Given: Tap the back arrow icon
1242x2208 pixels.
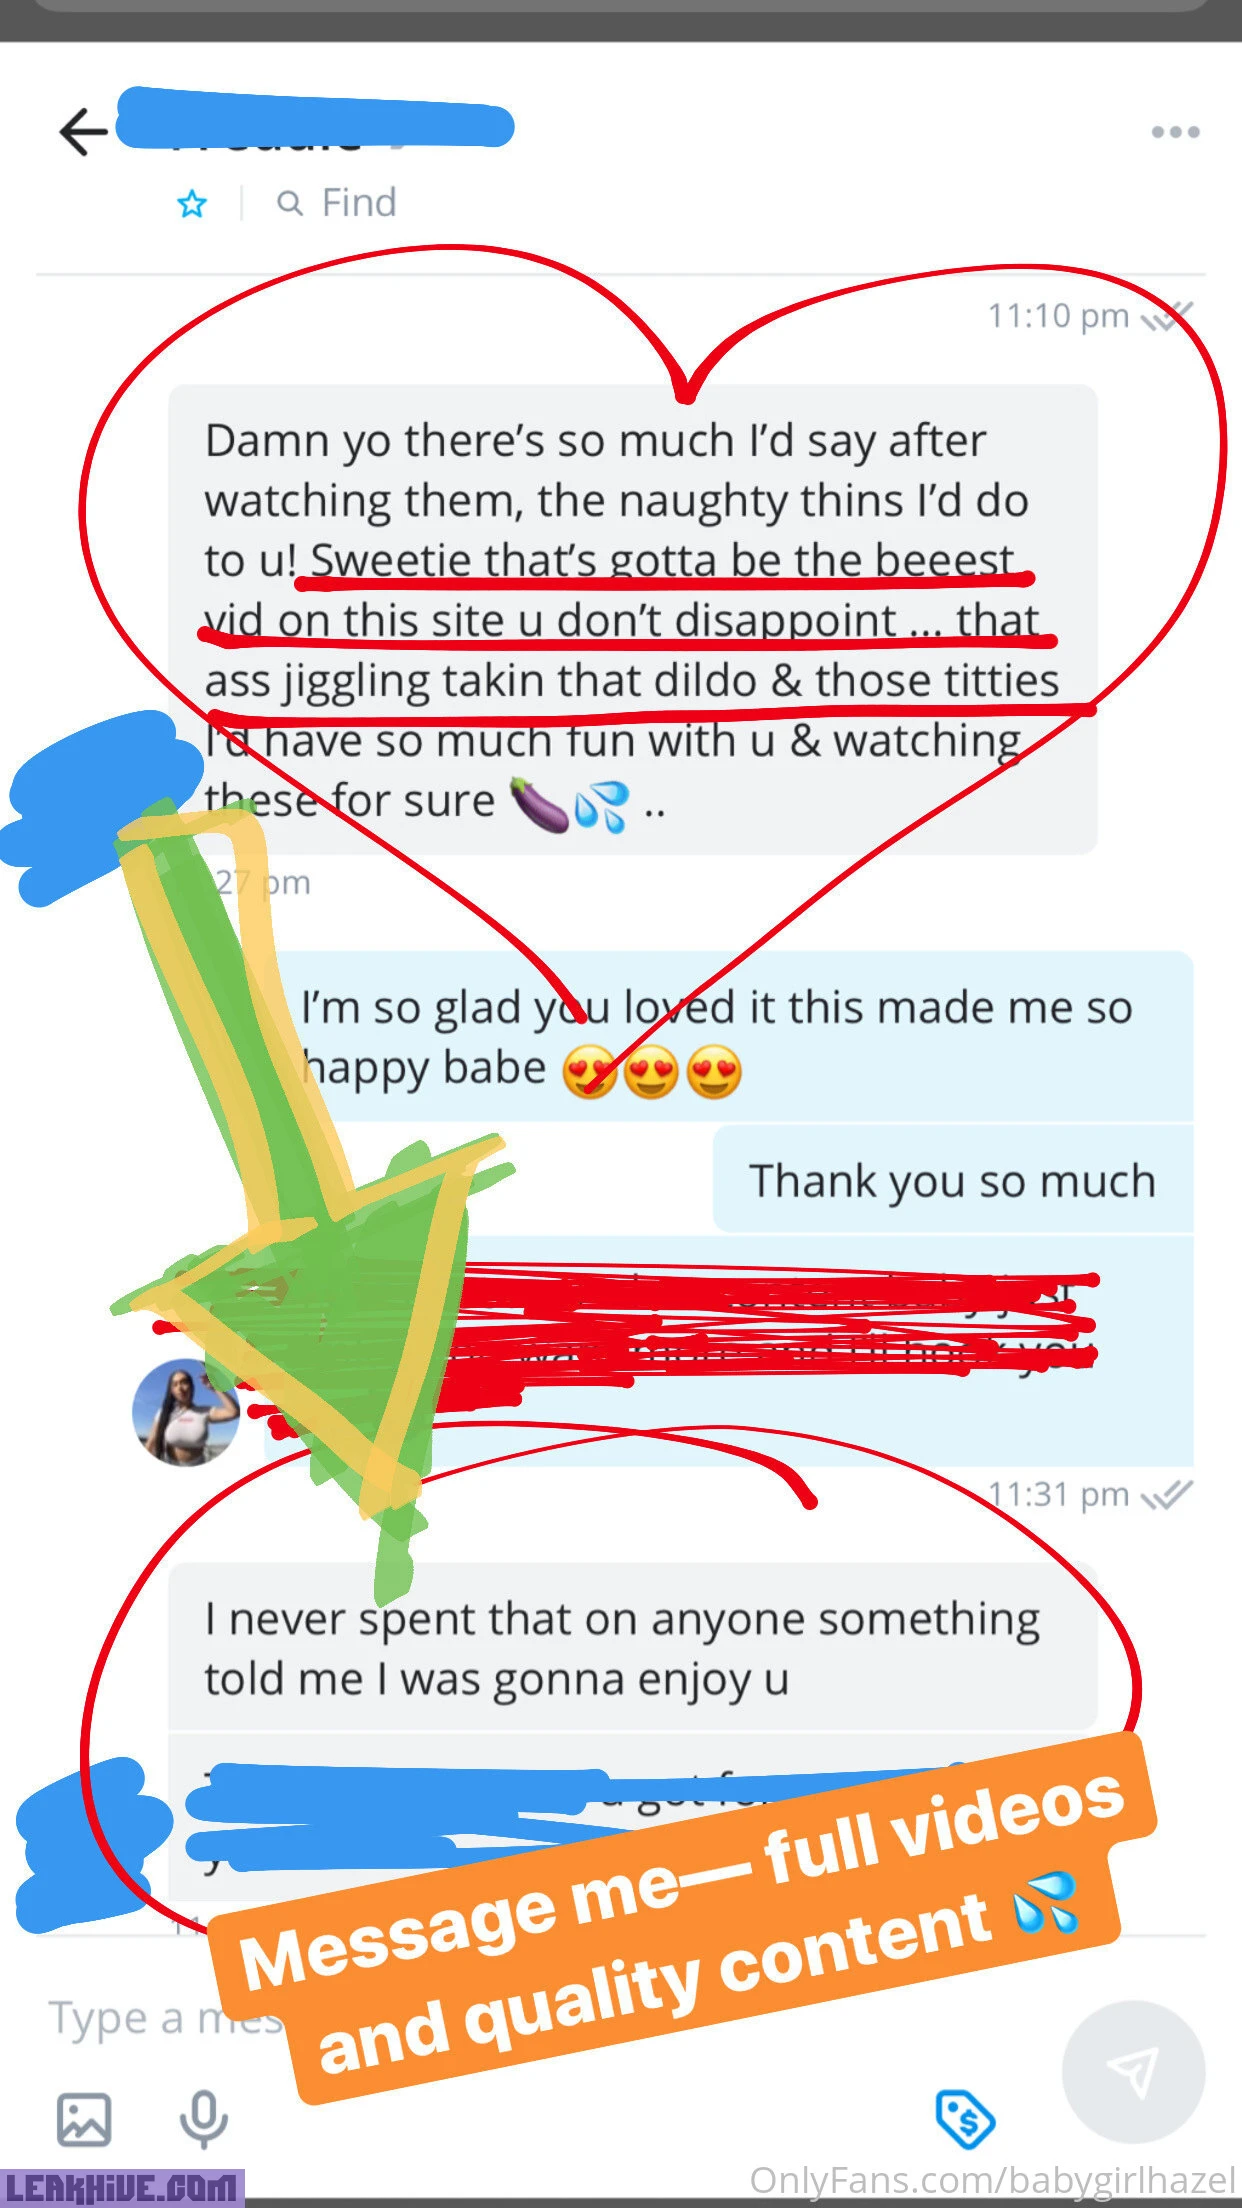Looking at the screenshot, I should 83,132.
